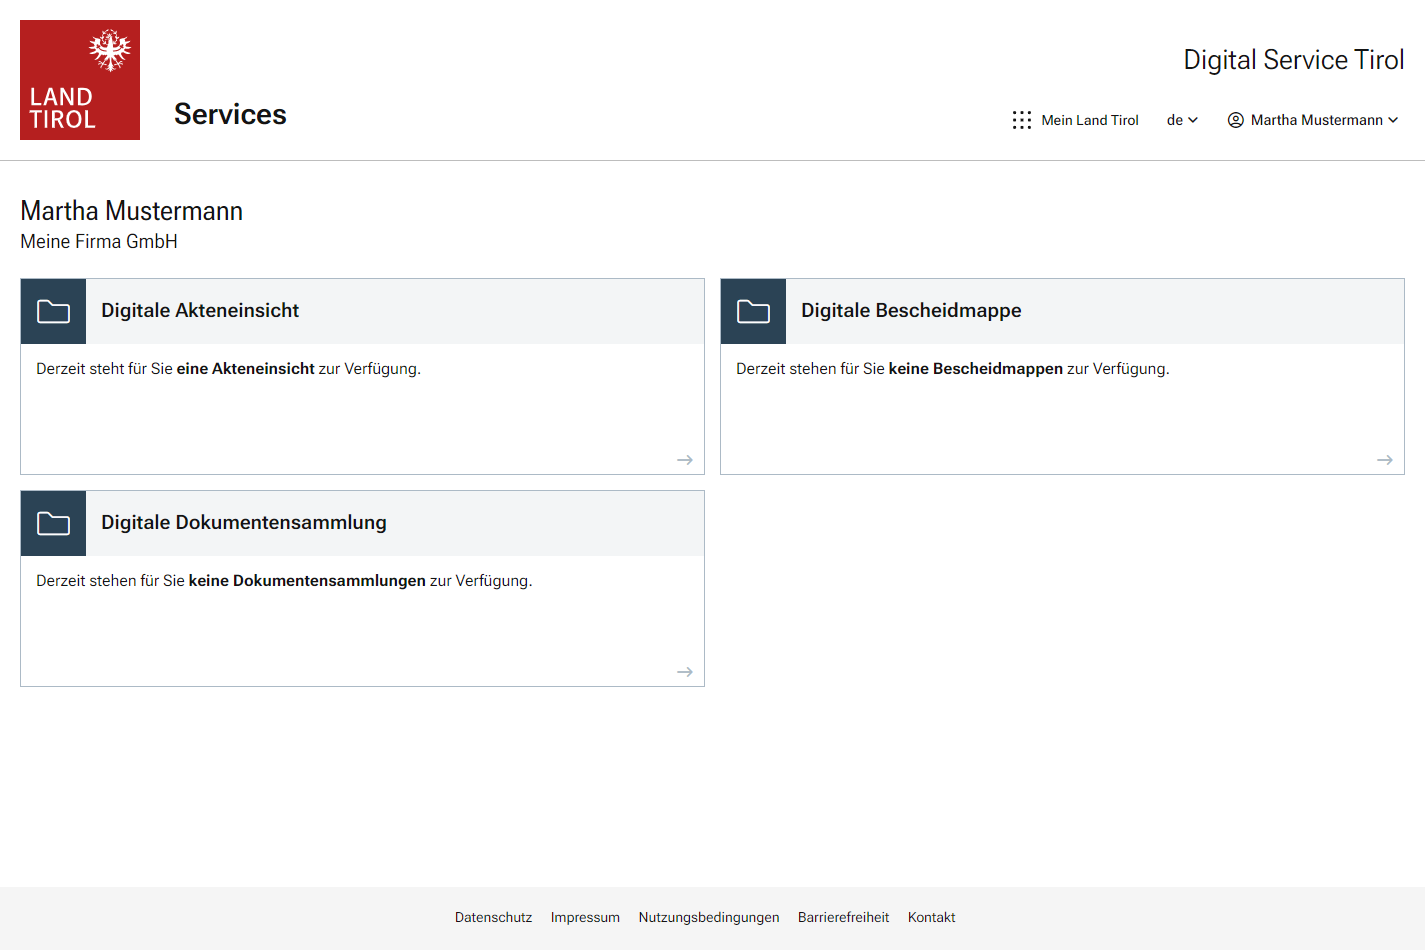Click the Mein Land Tirol grid icon
This screenshot has width=1425, height=950.
(1021, 120)
